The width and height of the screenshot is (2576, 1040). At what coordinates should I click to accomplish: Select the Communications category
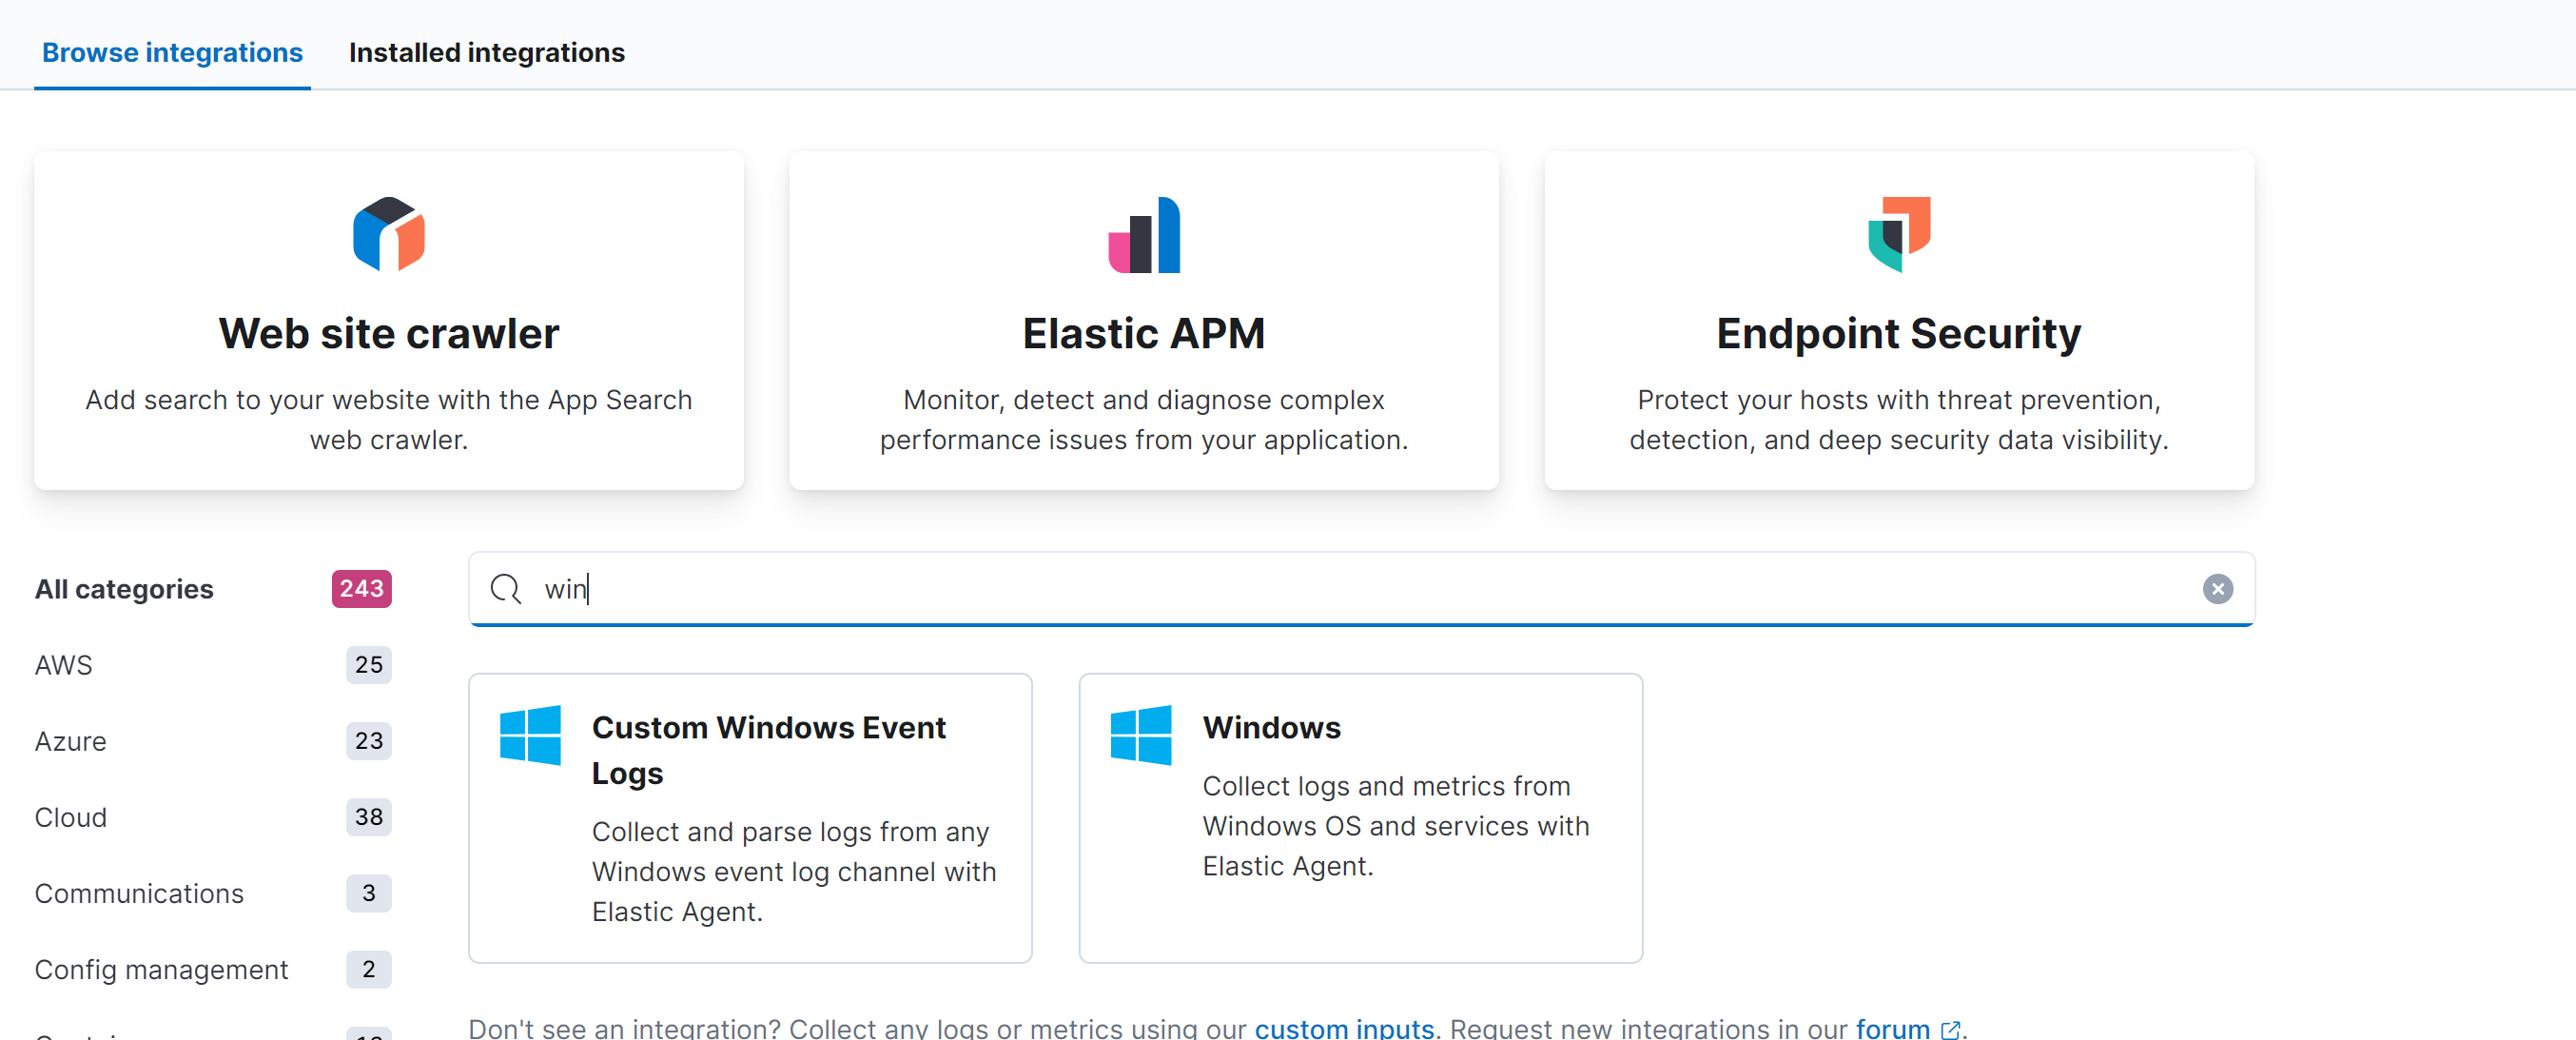(139, 893)
